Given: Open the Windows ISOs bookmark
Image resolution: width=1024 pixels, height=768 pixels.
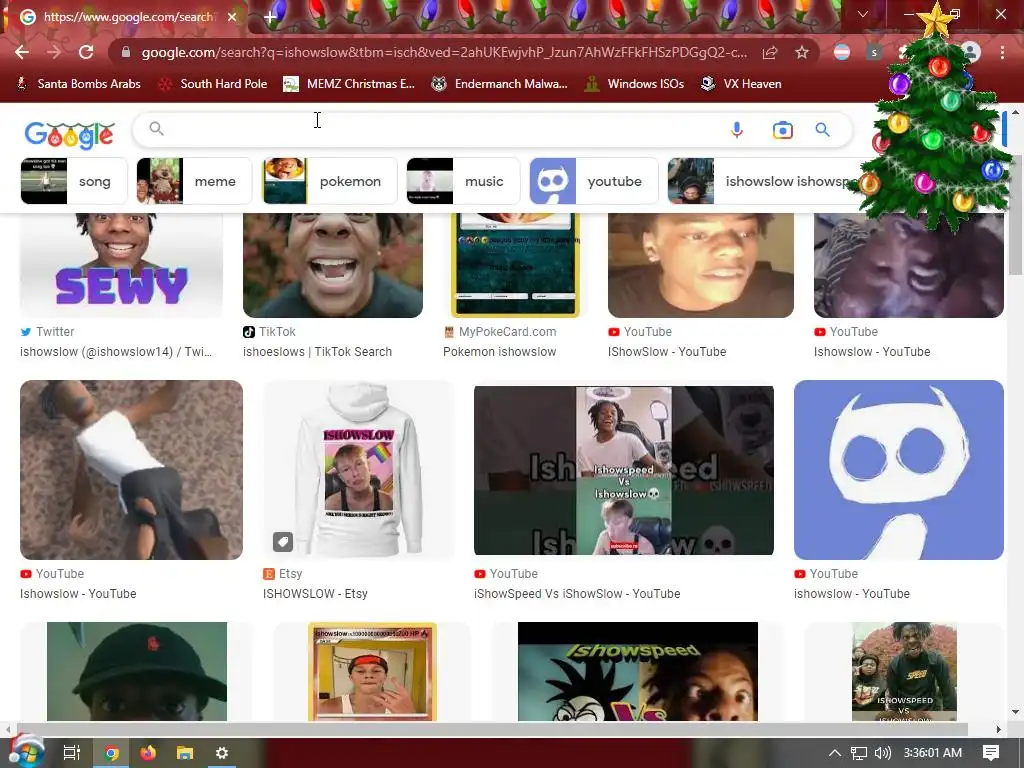Looking at the screenshot, I should point(635,84).
